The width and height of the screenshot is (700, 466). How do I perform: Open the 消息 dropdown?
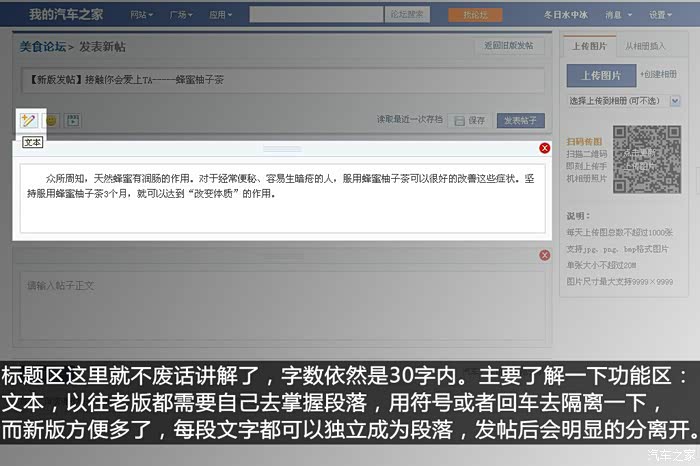point(618,15)
